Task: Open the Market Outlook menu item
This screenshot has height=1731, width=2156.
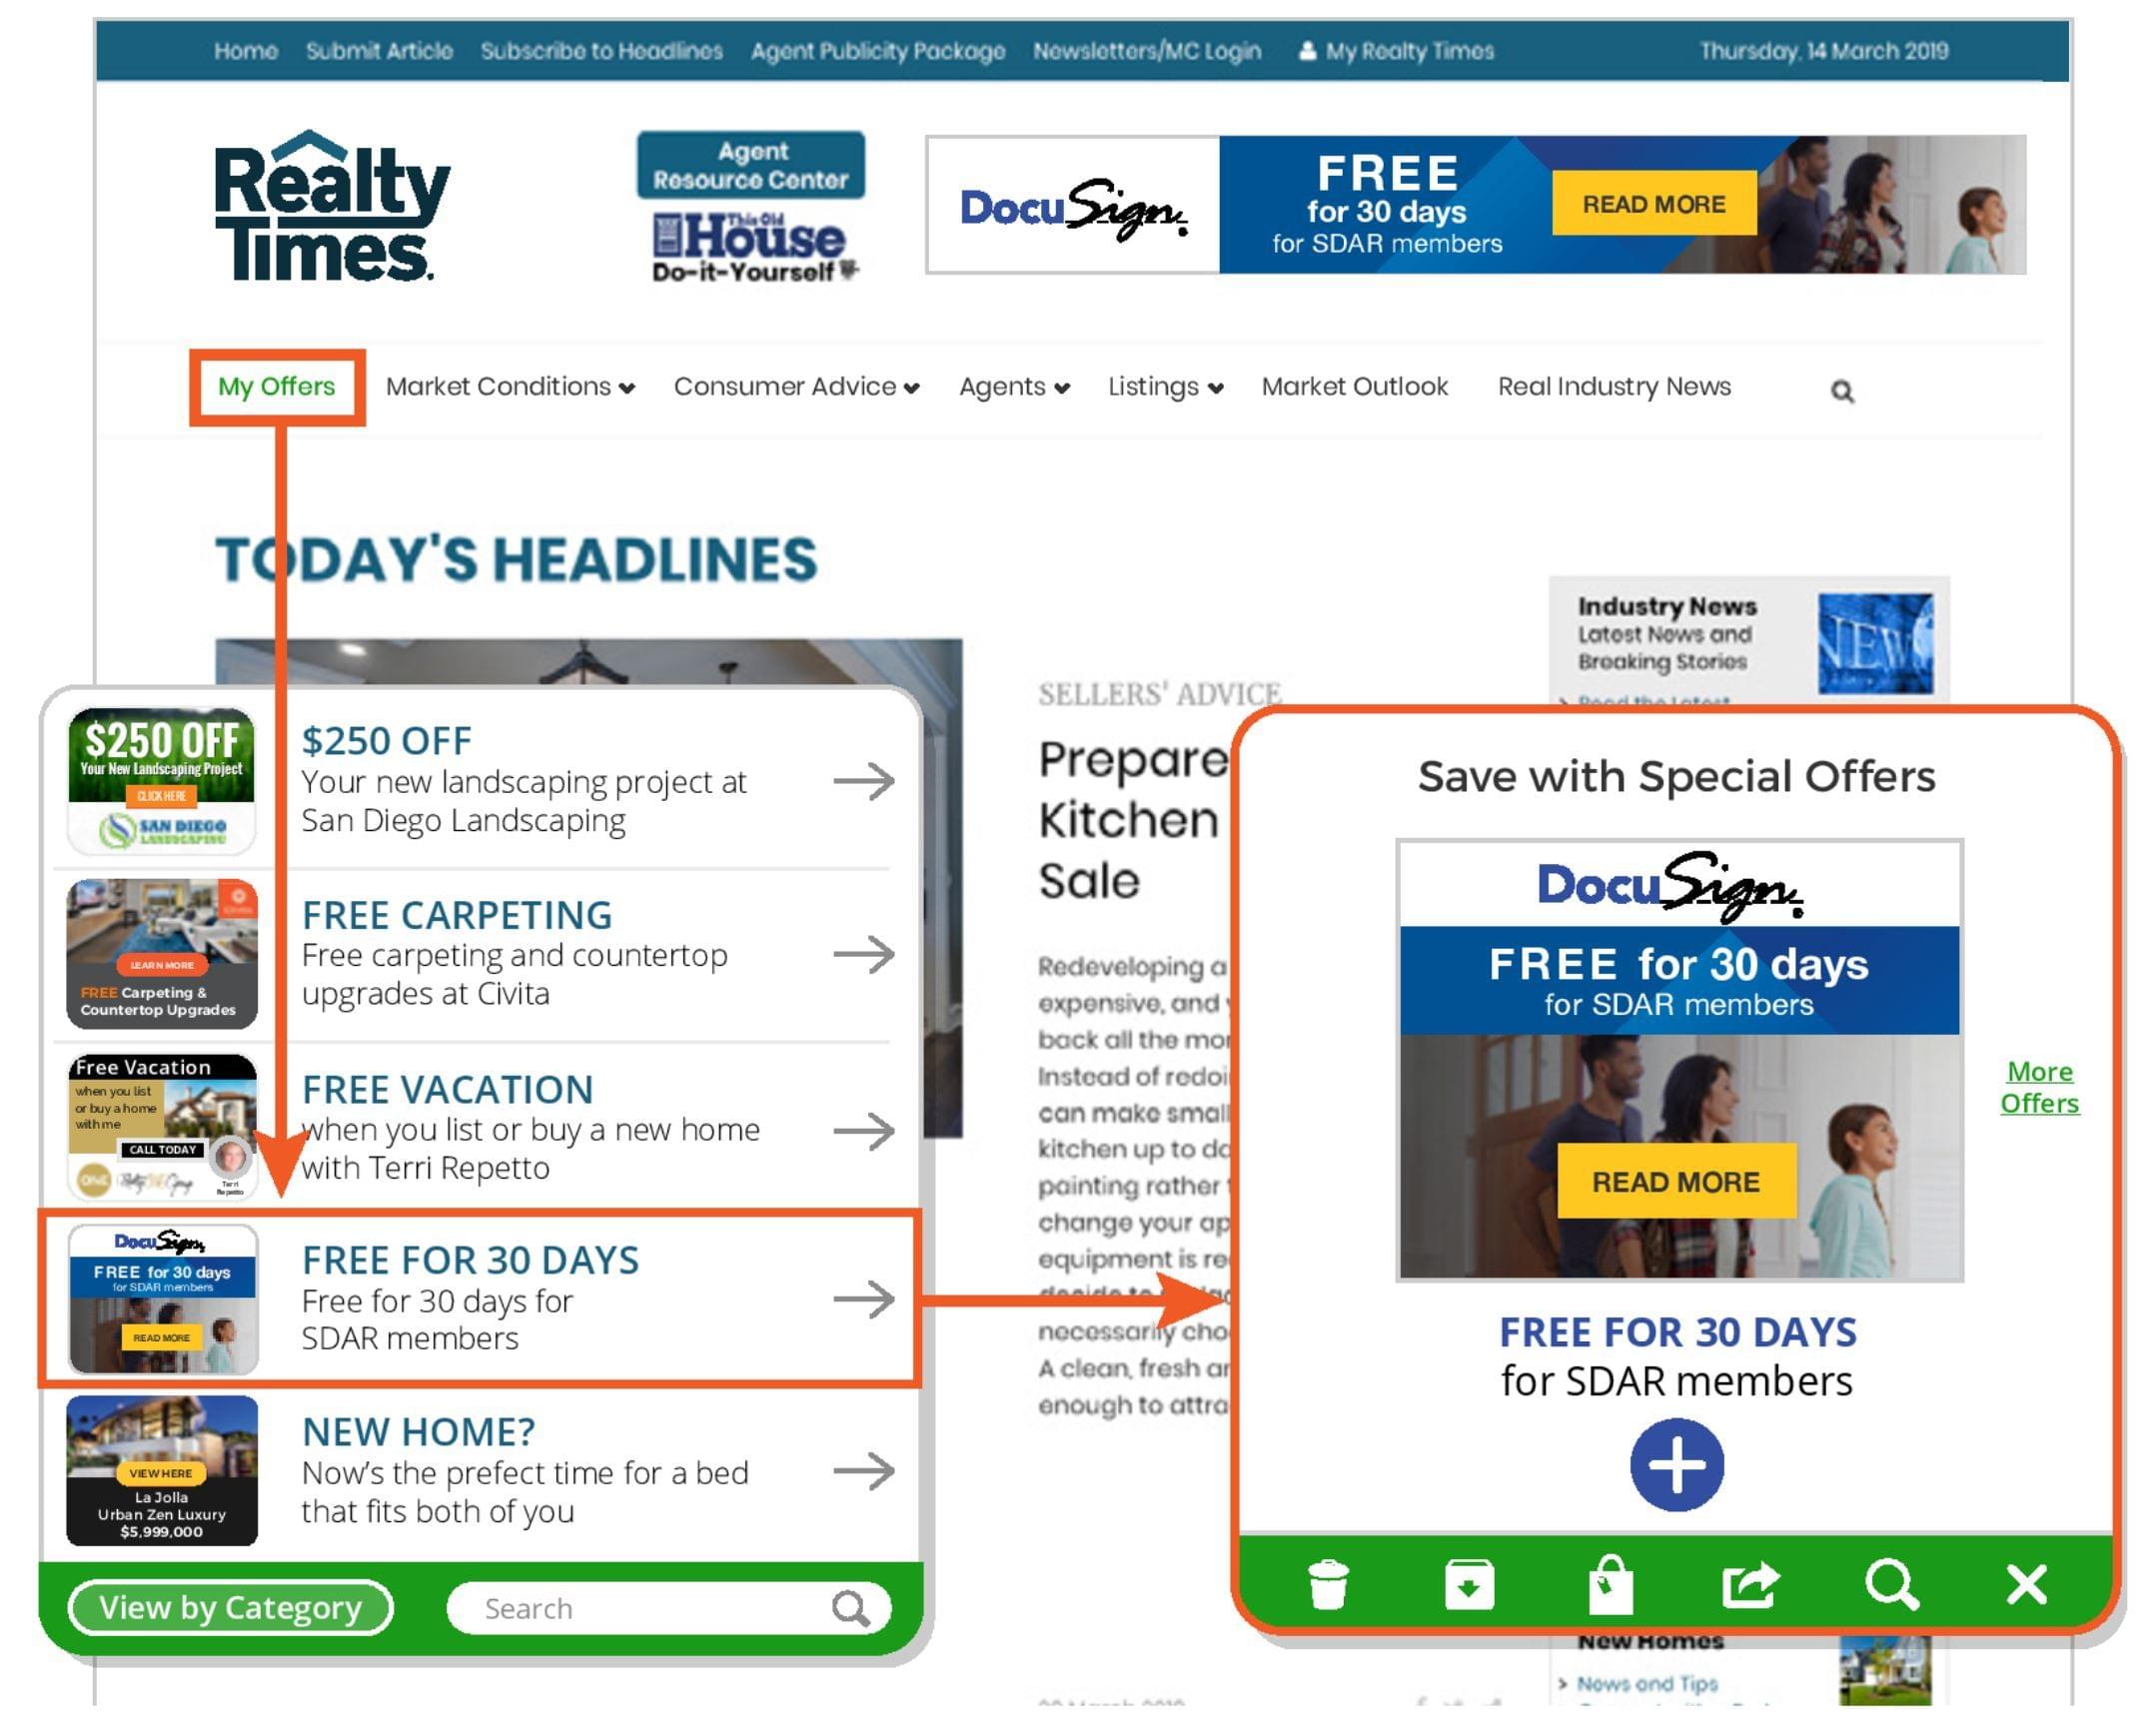Action: point(1354,387)
